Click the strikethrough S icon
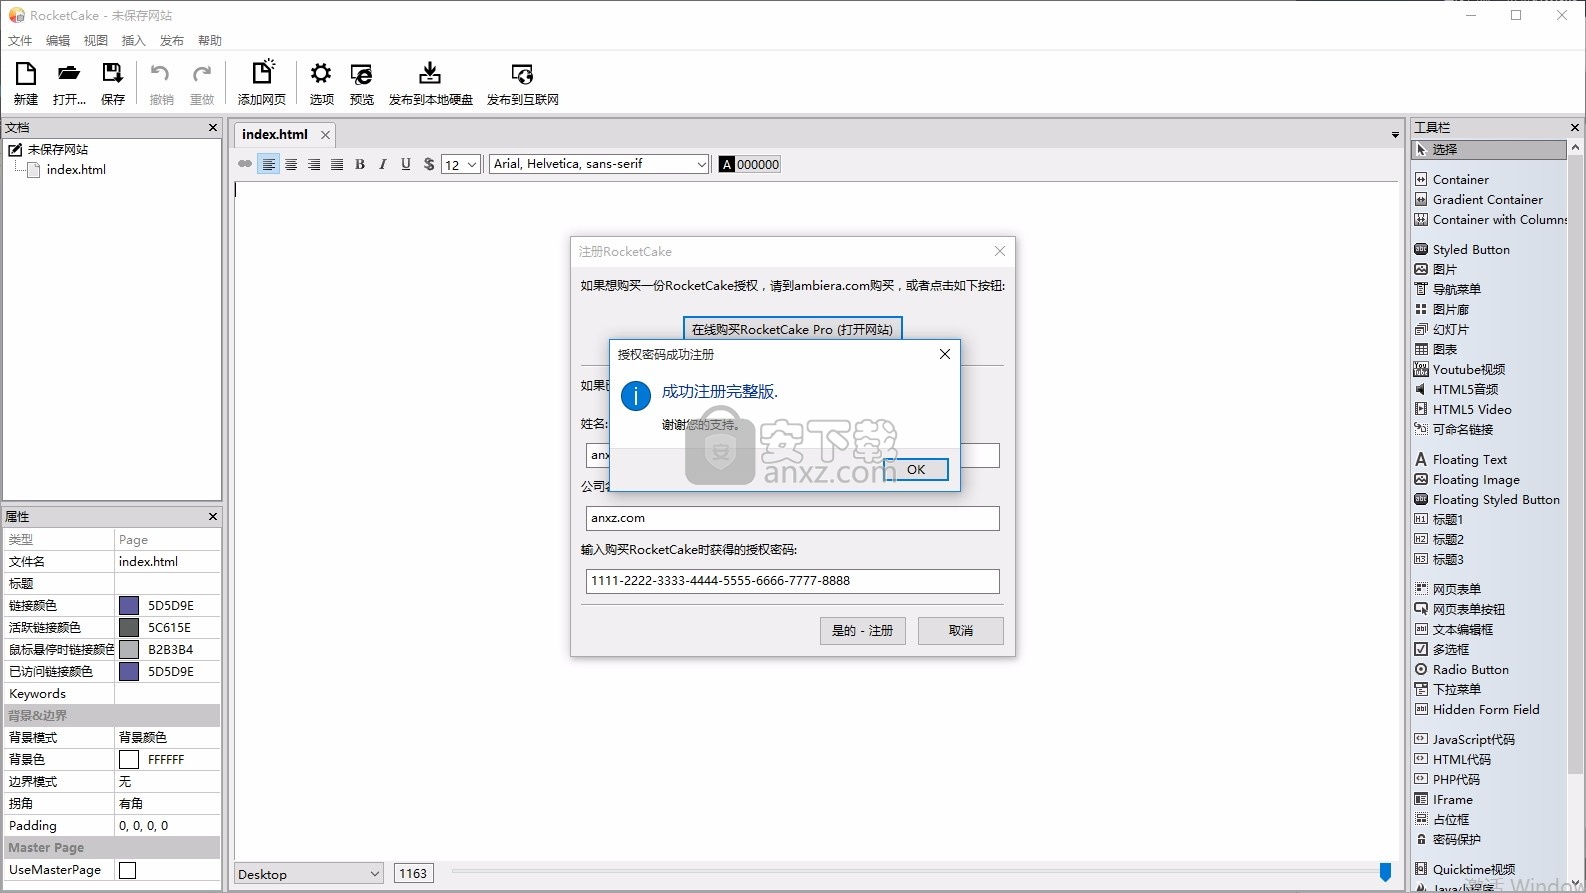This screenshot has height=893, width=1586. tap(429, 164)
